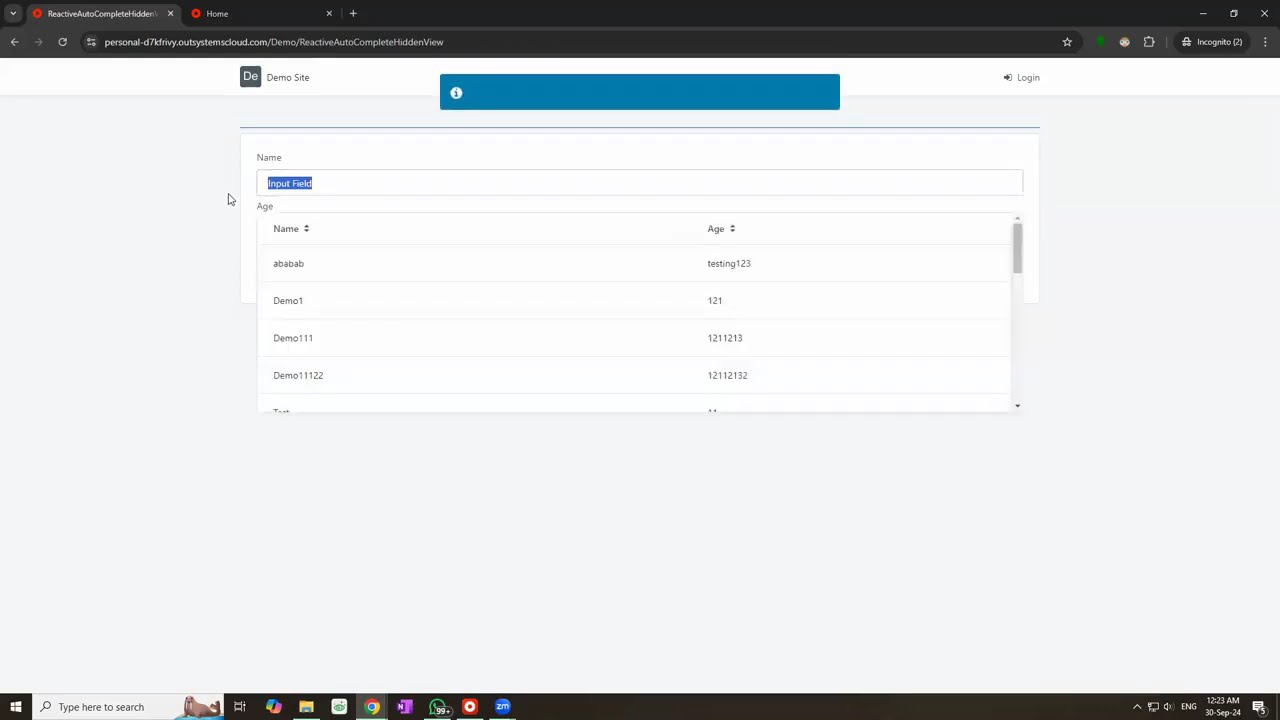
Task: Open Chrome three-dot menu
Action: coord(1265,42)
